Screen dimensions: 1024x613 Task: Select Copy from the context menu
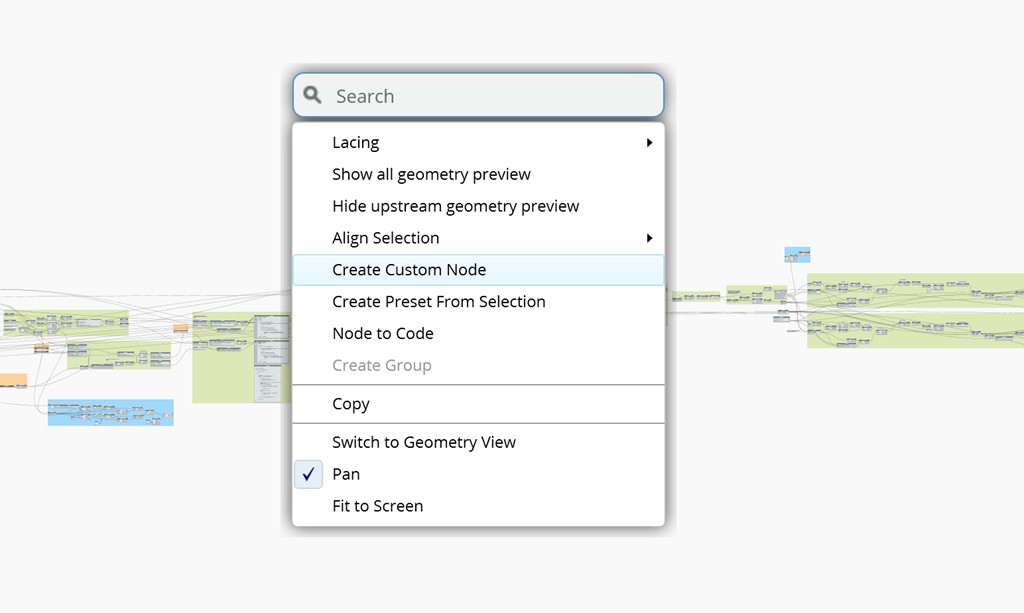click(351, 404)
